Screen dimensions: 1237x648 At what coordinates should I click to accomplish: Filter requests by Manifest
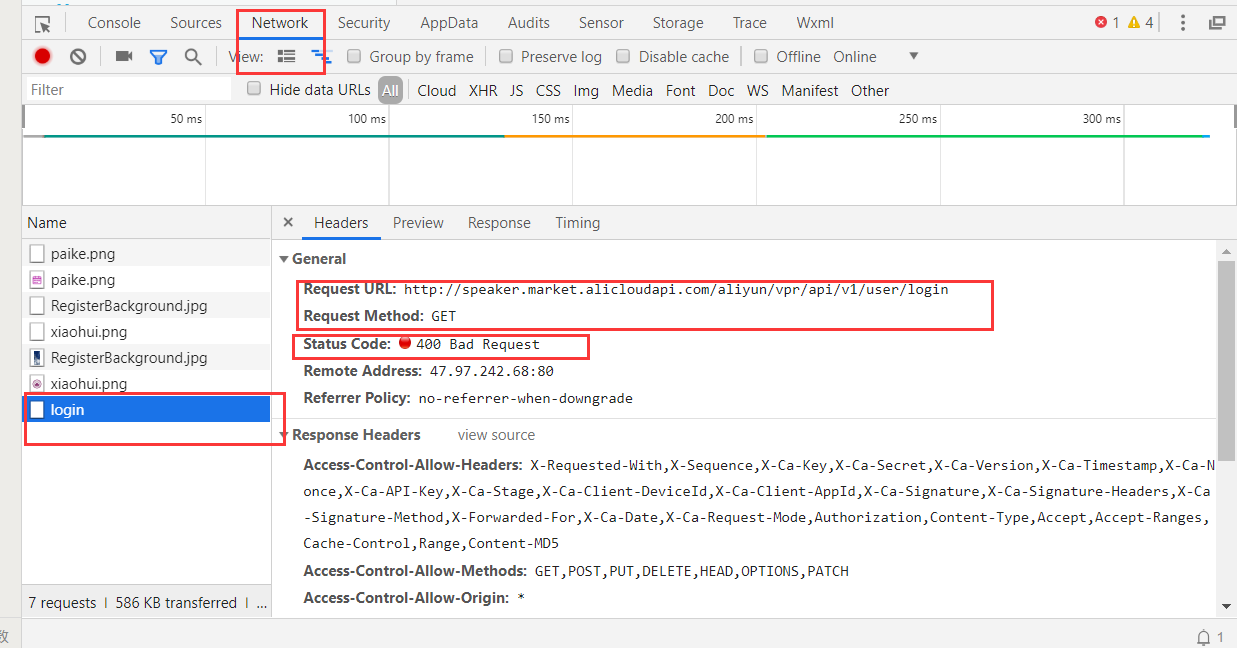(810, 90)
